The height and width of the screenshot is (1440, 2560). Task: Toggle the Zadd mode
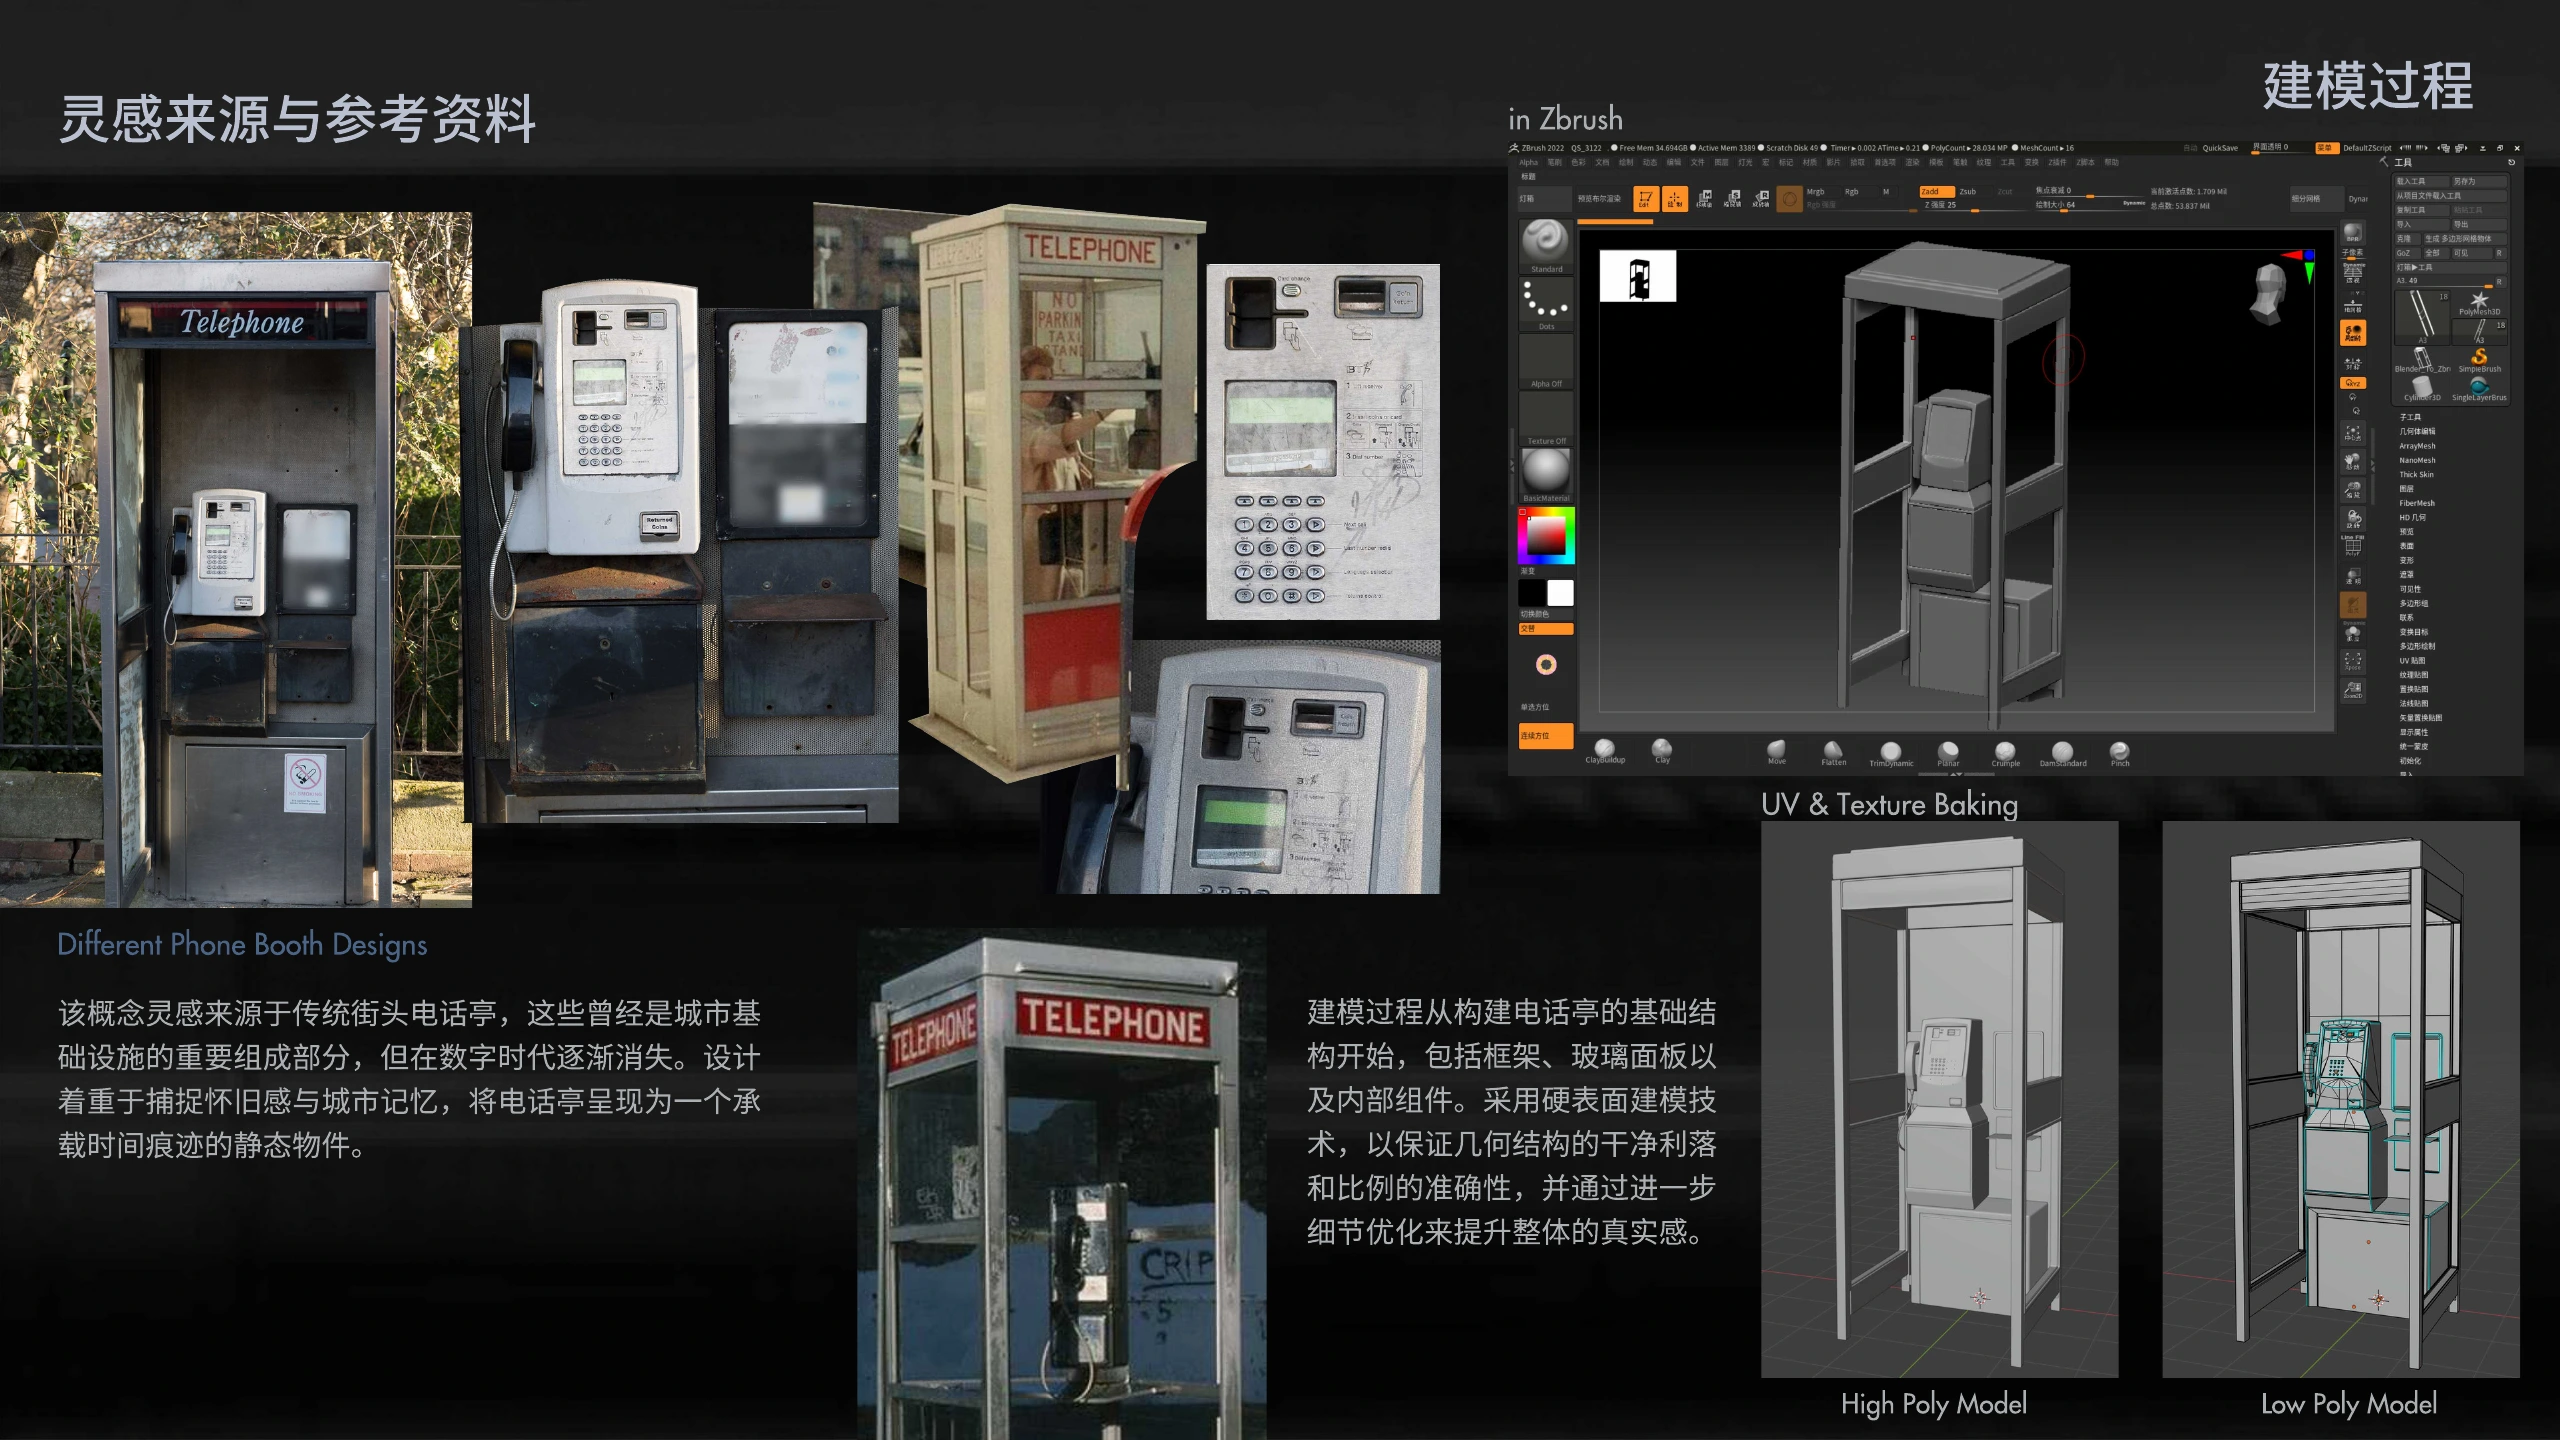pos(1937,192)
